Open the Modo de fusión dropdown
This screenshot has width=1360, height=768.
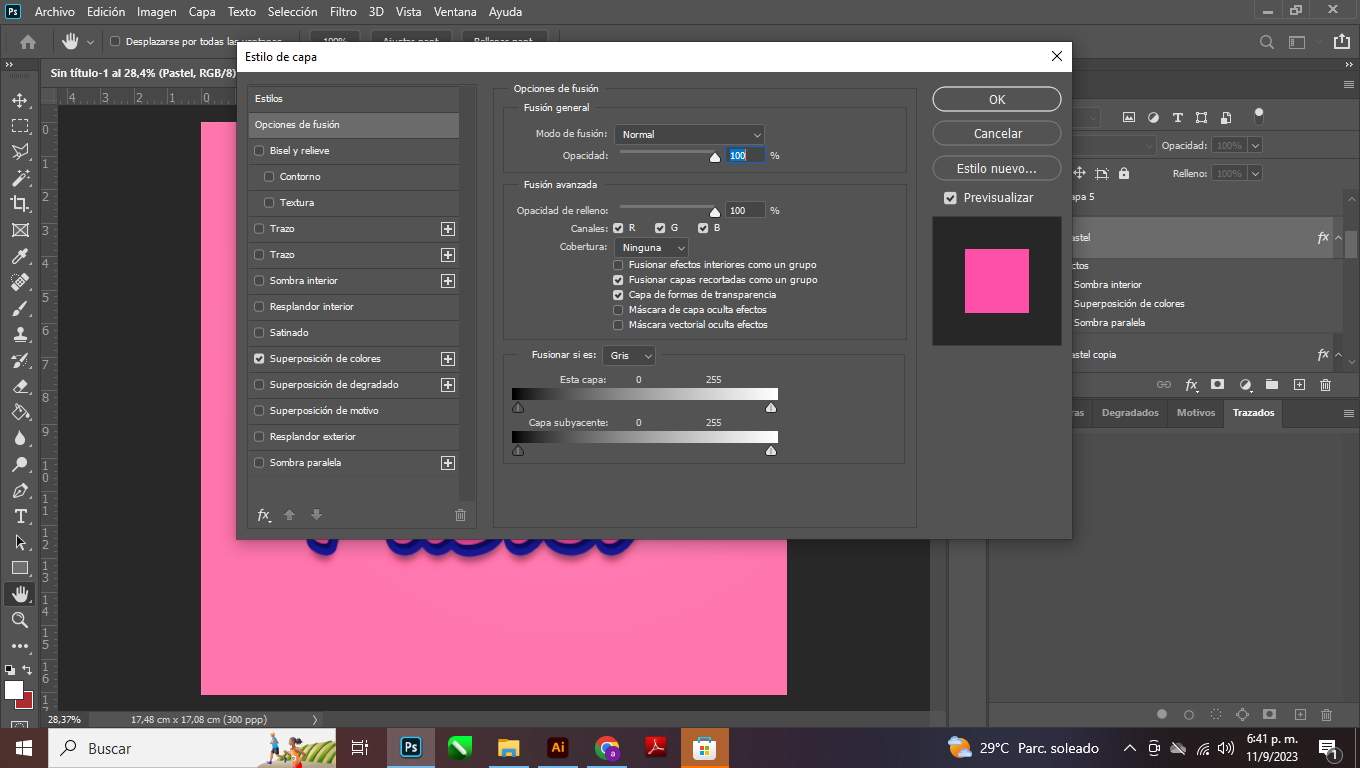point(690,134)
